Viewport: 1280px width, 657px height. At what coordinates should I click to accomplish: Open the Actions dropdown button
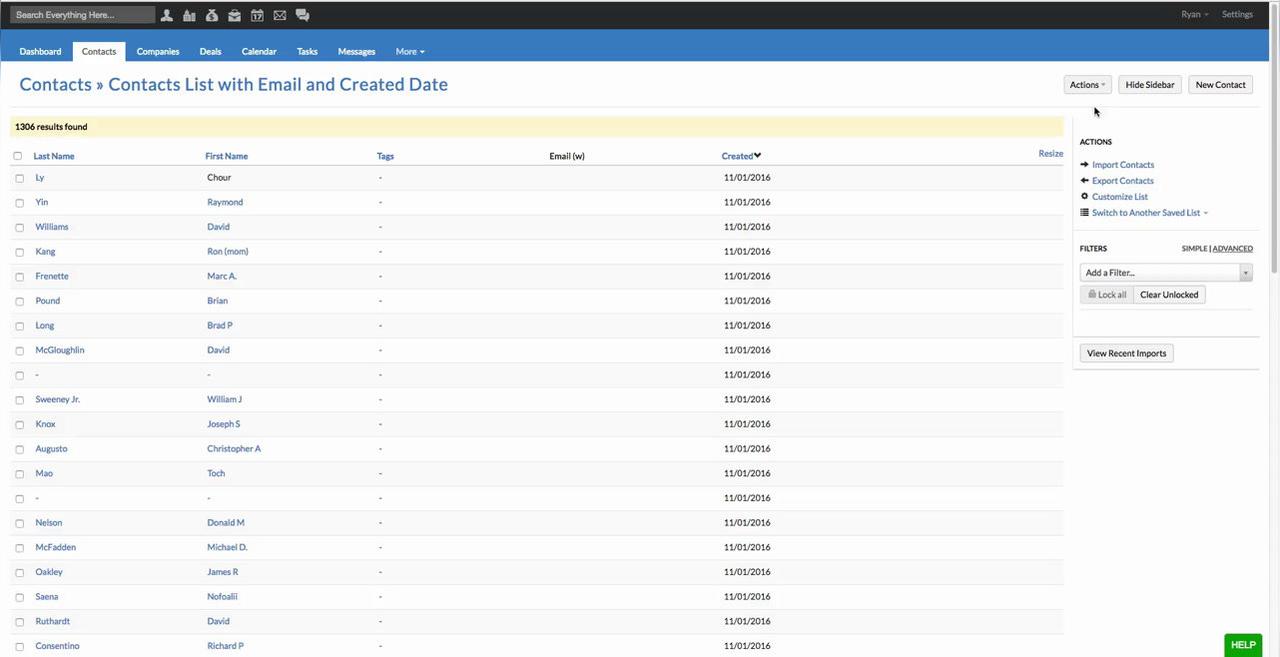tap(1087, 85)
